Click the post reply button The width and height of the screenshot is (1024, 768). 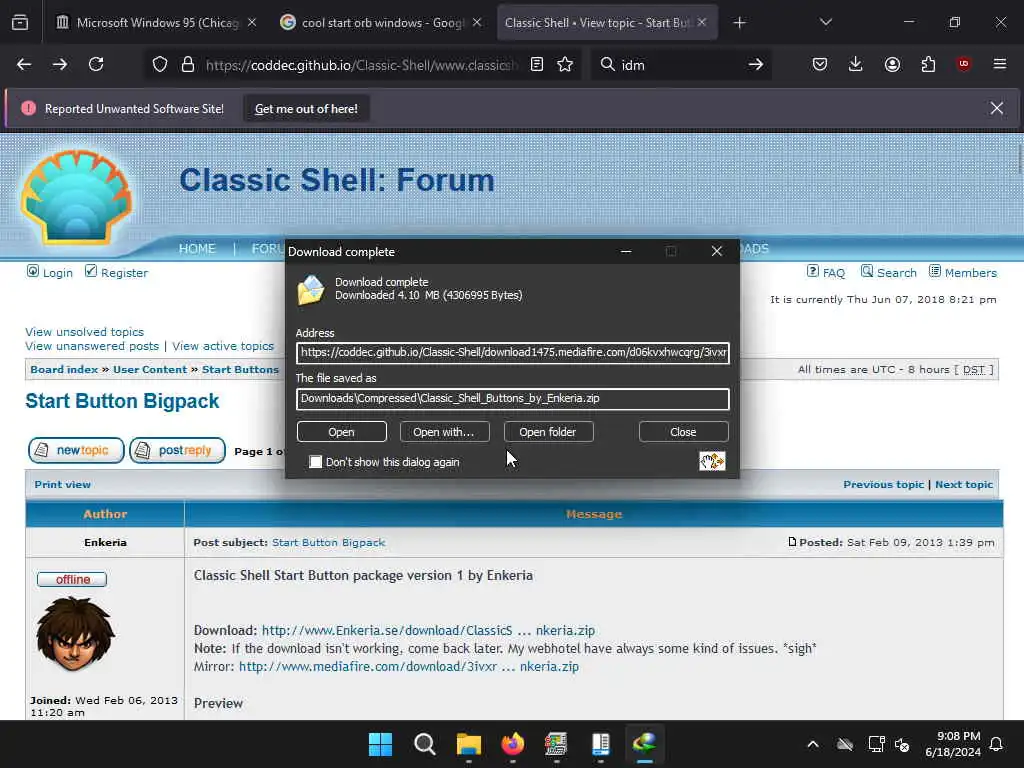(178, 451)
